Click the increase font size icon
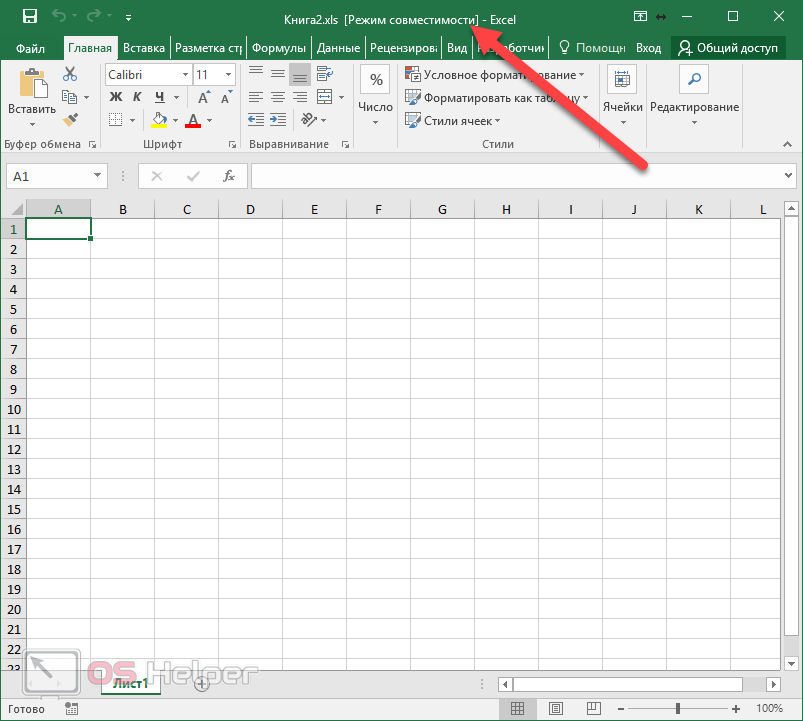Screen dimensions: 803x721 coord(203,97)
